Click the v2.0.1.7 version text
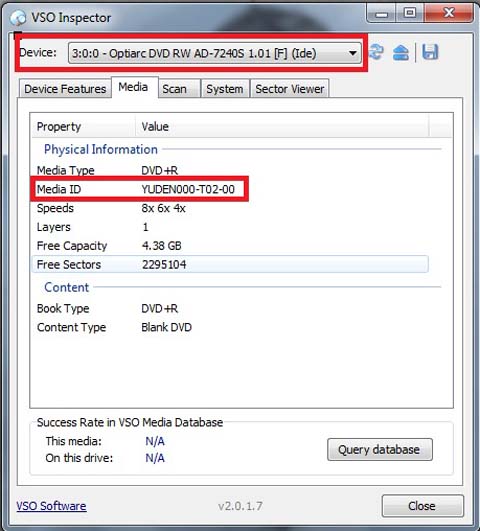Screen dimensions: 480x531 [240, 506]
